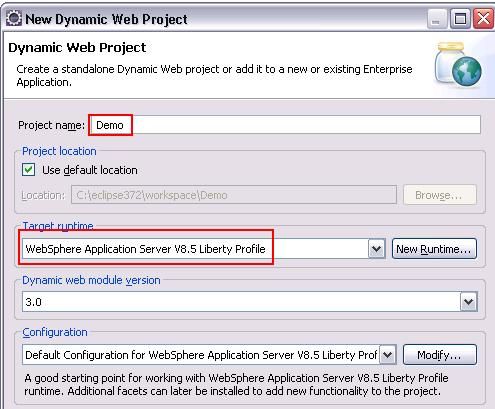Click the Dynamic Web Project heading
Screen dimensions: 495x409
pyautogui.click(x=77, y=47)
